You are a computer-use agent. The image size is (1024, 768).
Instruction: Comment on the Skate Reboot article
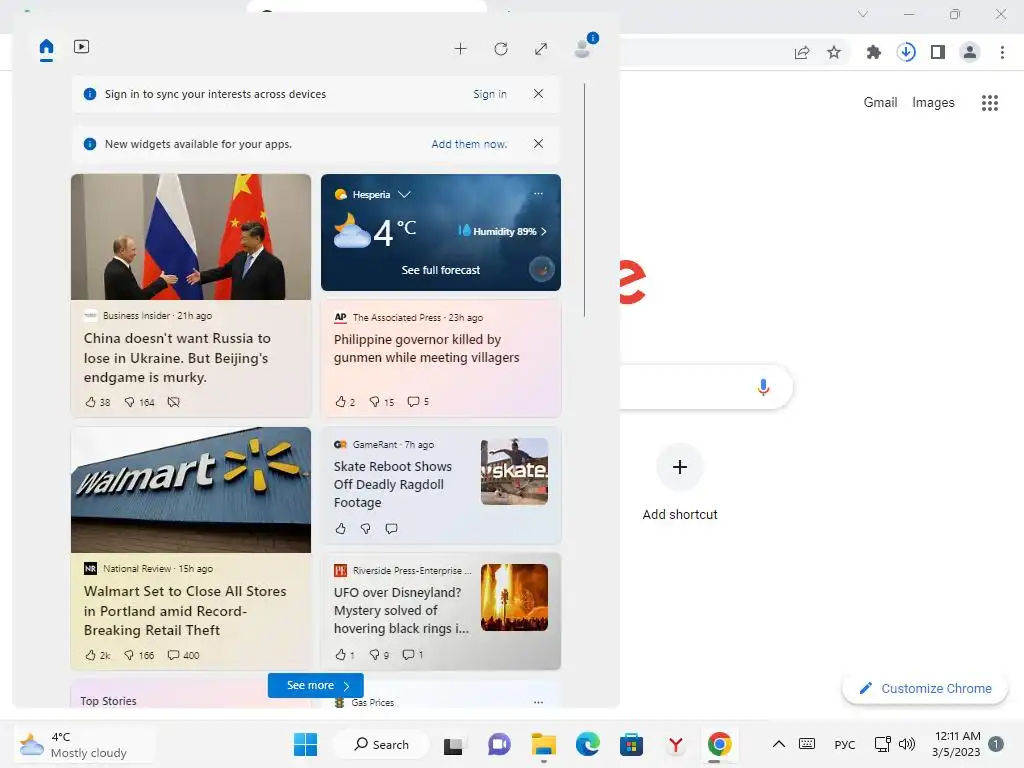click(x=391, y=528)
